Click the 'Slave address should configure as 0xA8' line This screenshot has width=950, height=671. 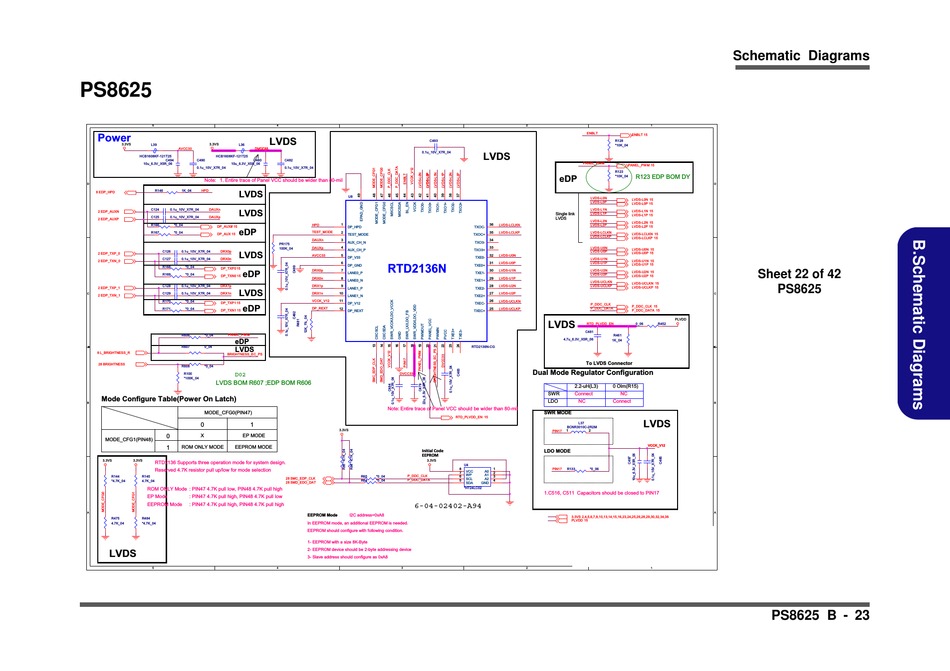(x=347, y=557)
